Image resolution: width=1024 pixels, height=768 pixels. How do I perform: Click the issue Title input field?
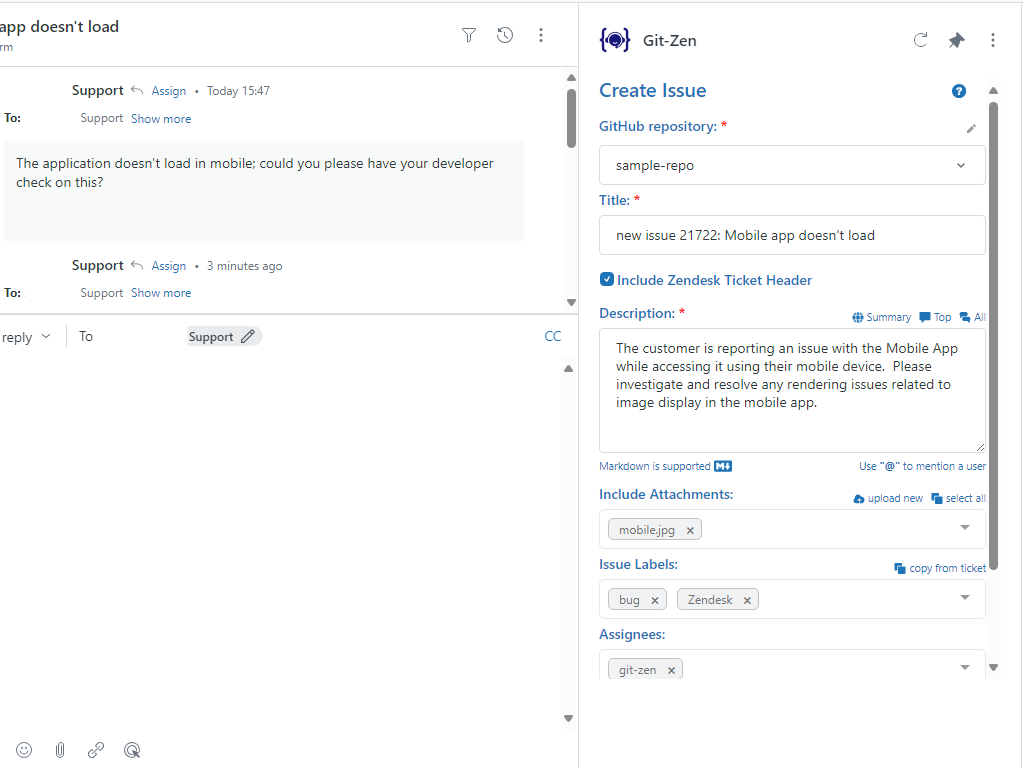coord(792,235)
